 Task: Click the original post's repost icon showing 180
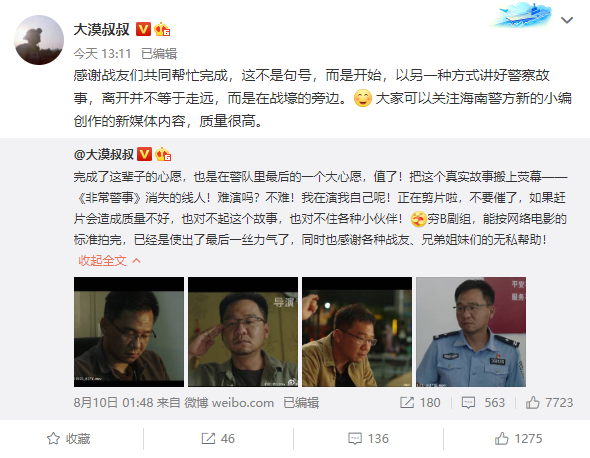420,403
